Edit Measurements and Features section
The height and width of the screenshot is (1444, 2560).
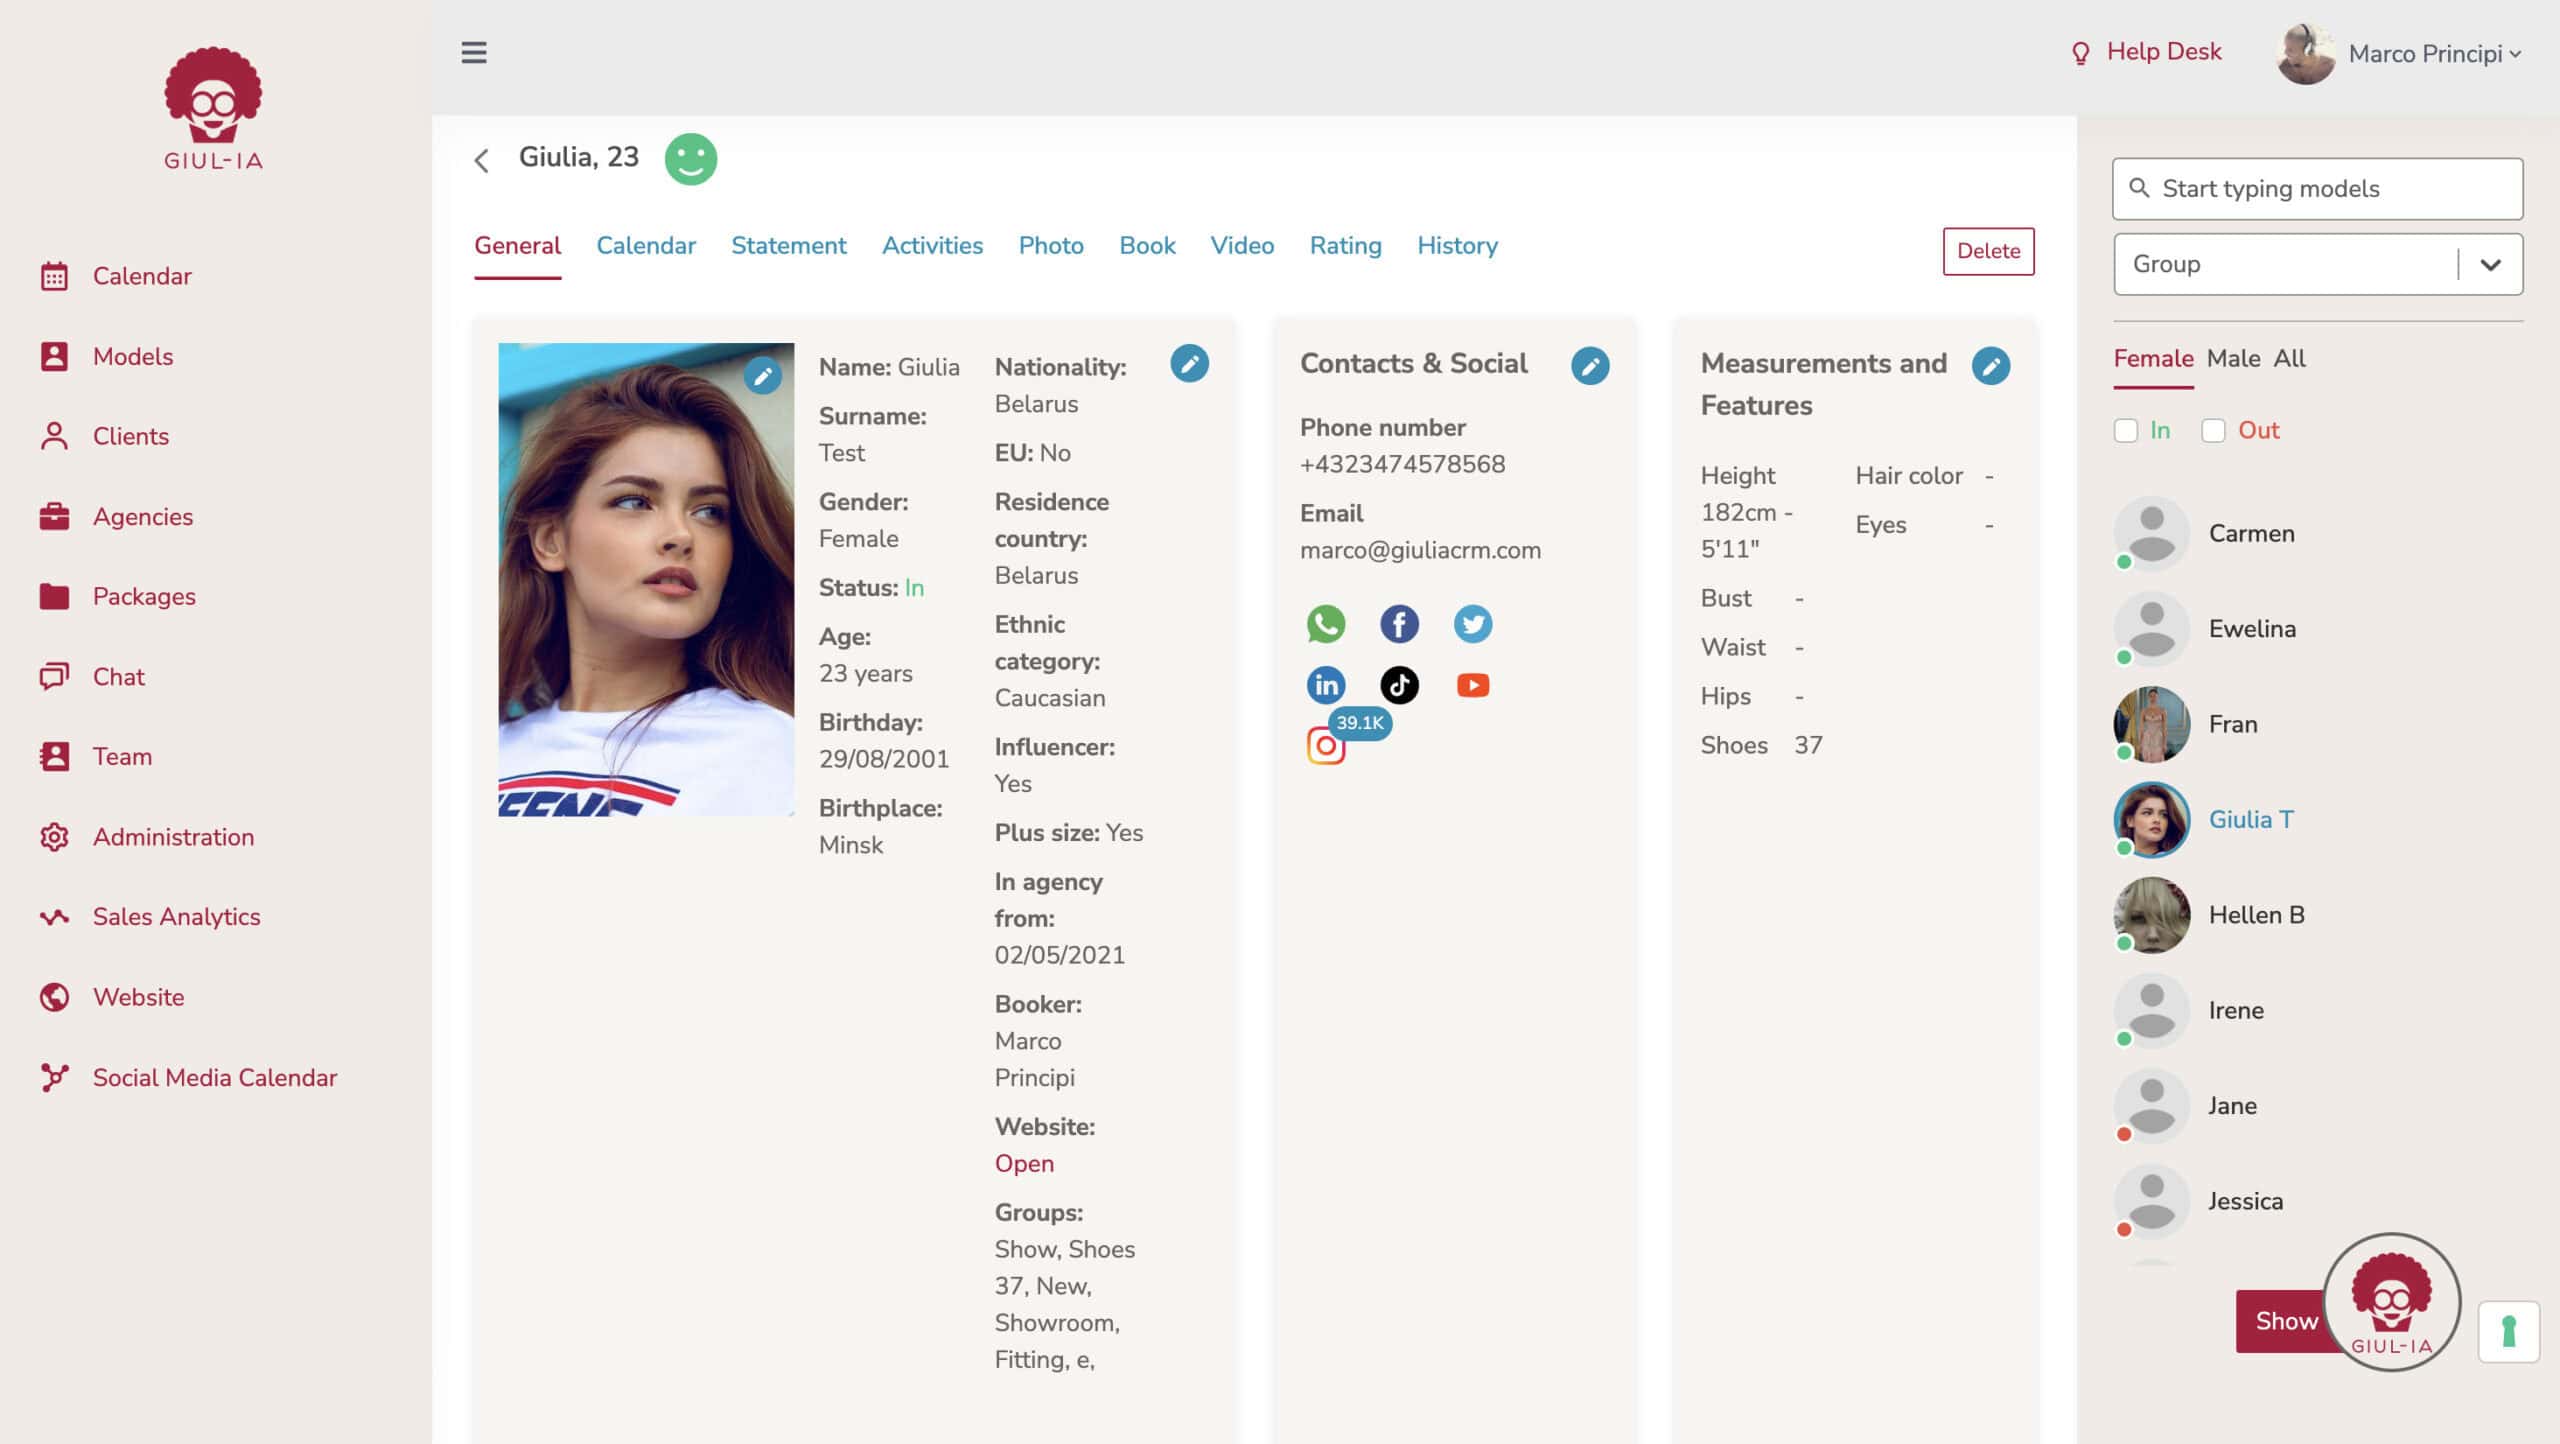point(1990,366)
